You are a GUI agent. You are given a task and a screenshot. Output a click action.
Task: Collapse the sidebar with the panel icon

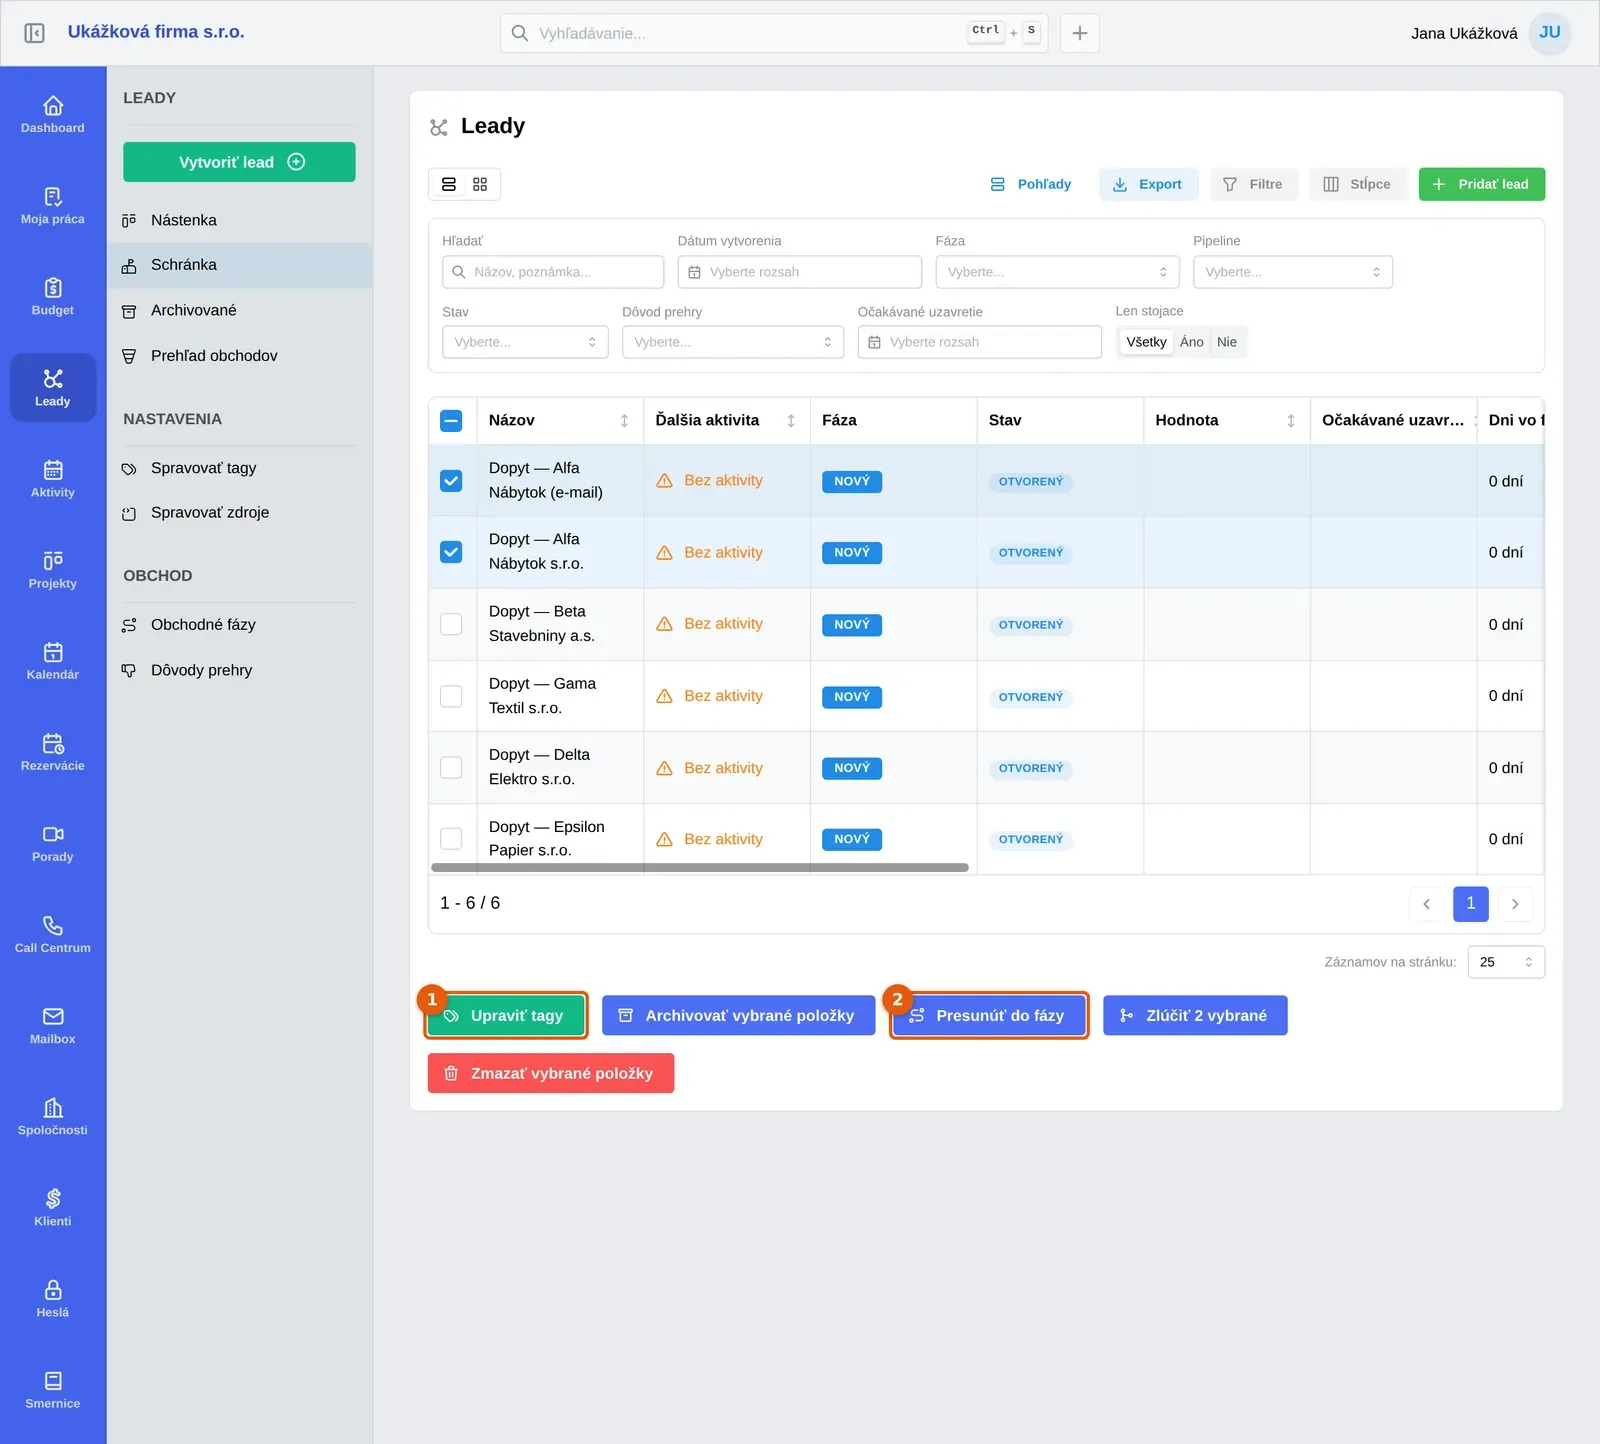click(x=34, y=33)
